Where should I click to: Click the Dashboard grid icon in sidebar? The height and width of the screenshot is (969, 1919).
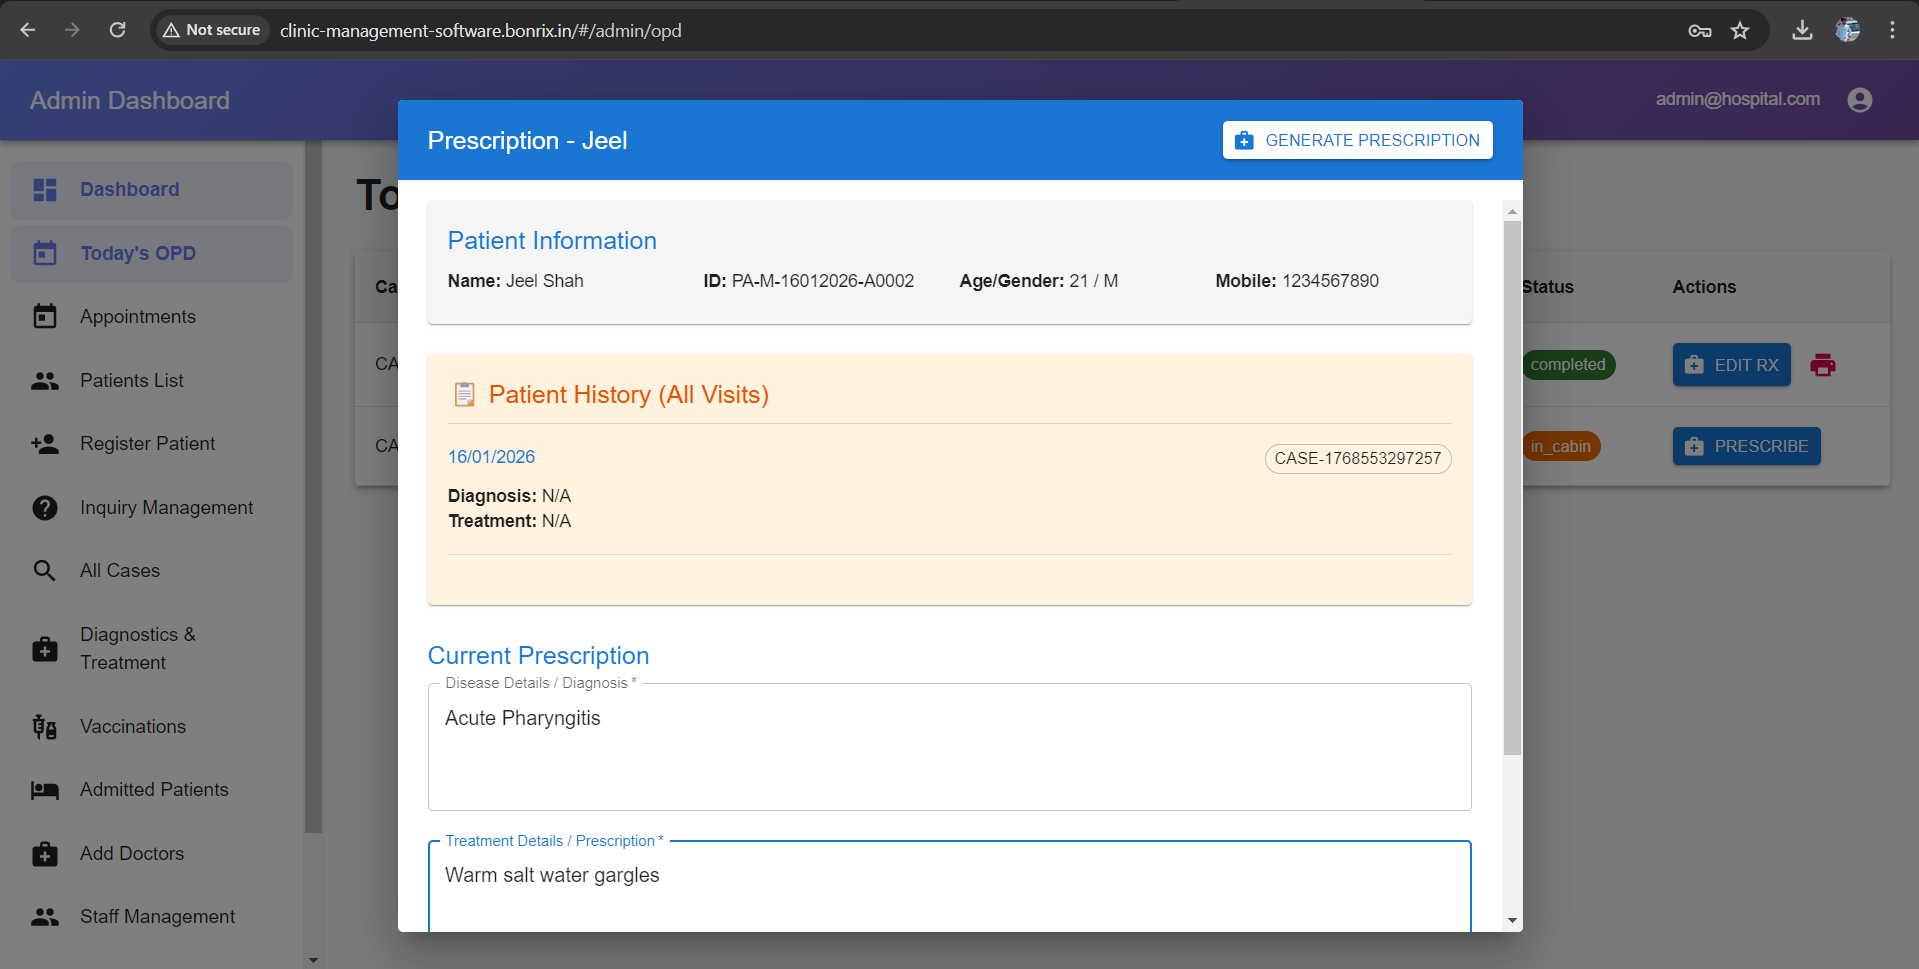[x=45, y=189]
